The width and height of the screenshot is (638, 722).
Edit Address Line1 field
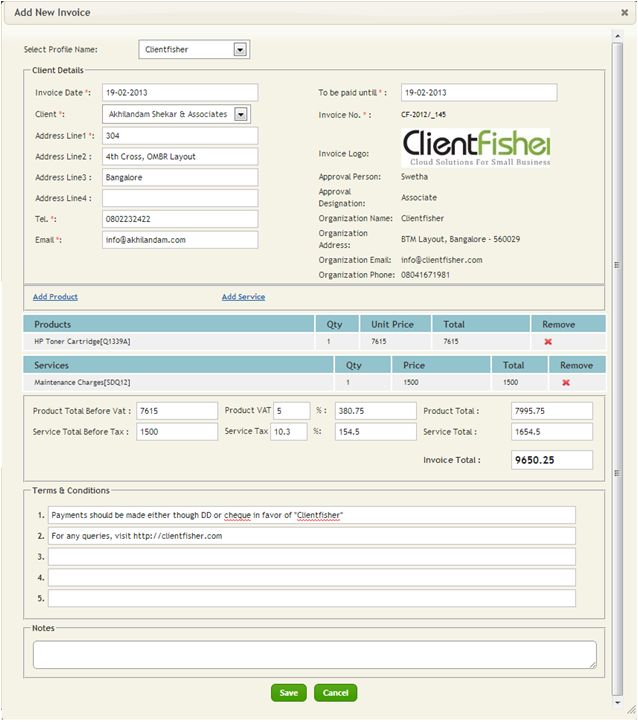(x=180, y=136)
